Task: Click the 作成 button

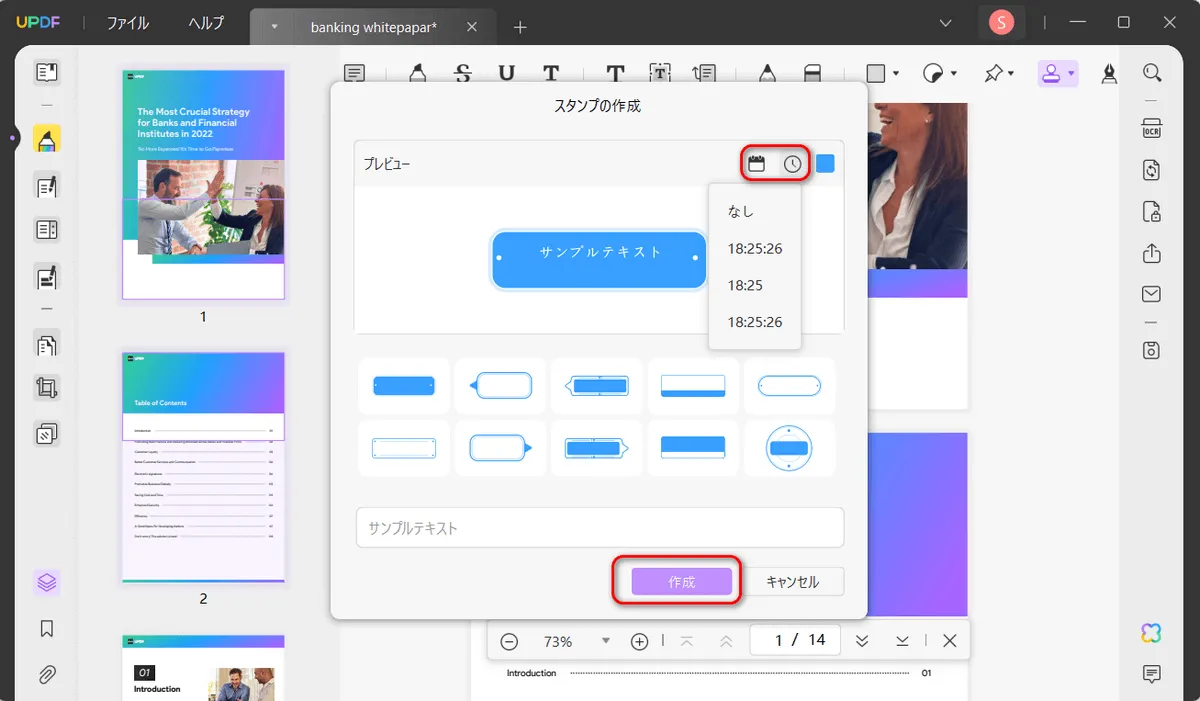Action: 681,582
